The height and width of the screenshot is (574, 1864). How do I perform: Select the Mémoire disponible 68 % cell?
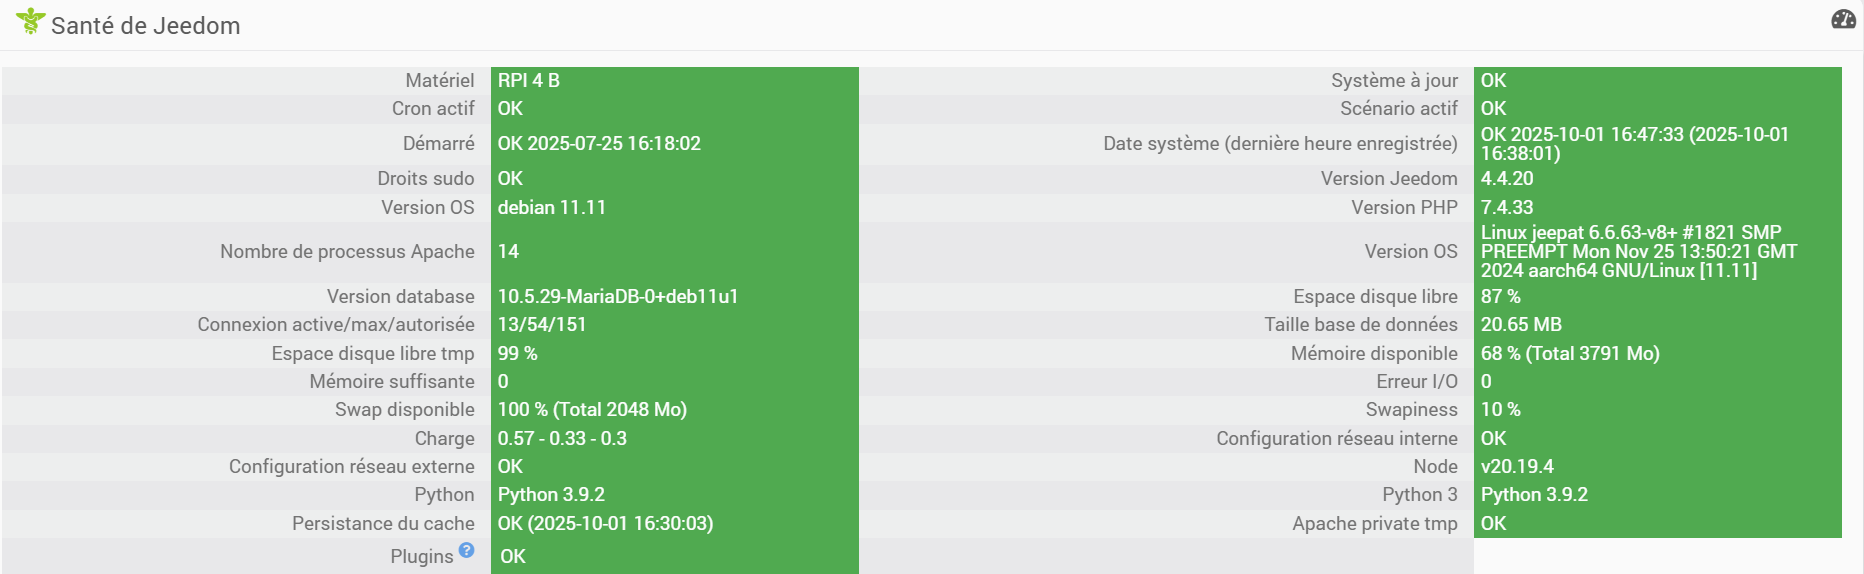coord(1570,354)
